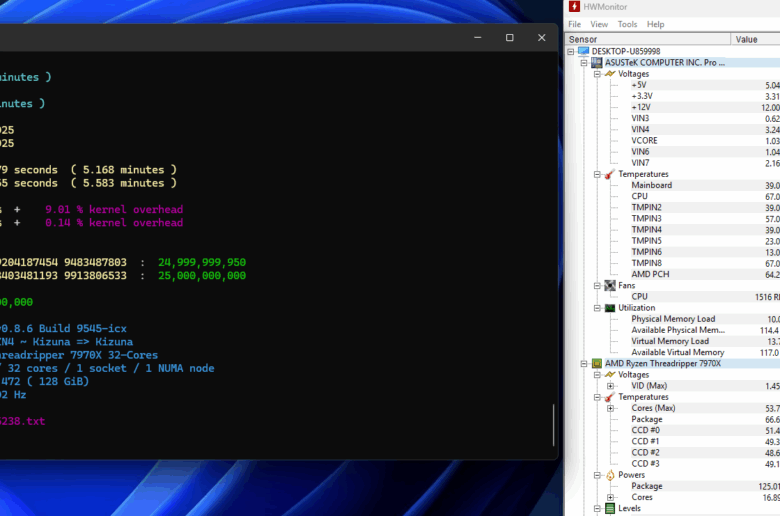Collapse the DESKTOP-U859998 root node

click(x=571, y=51)
